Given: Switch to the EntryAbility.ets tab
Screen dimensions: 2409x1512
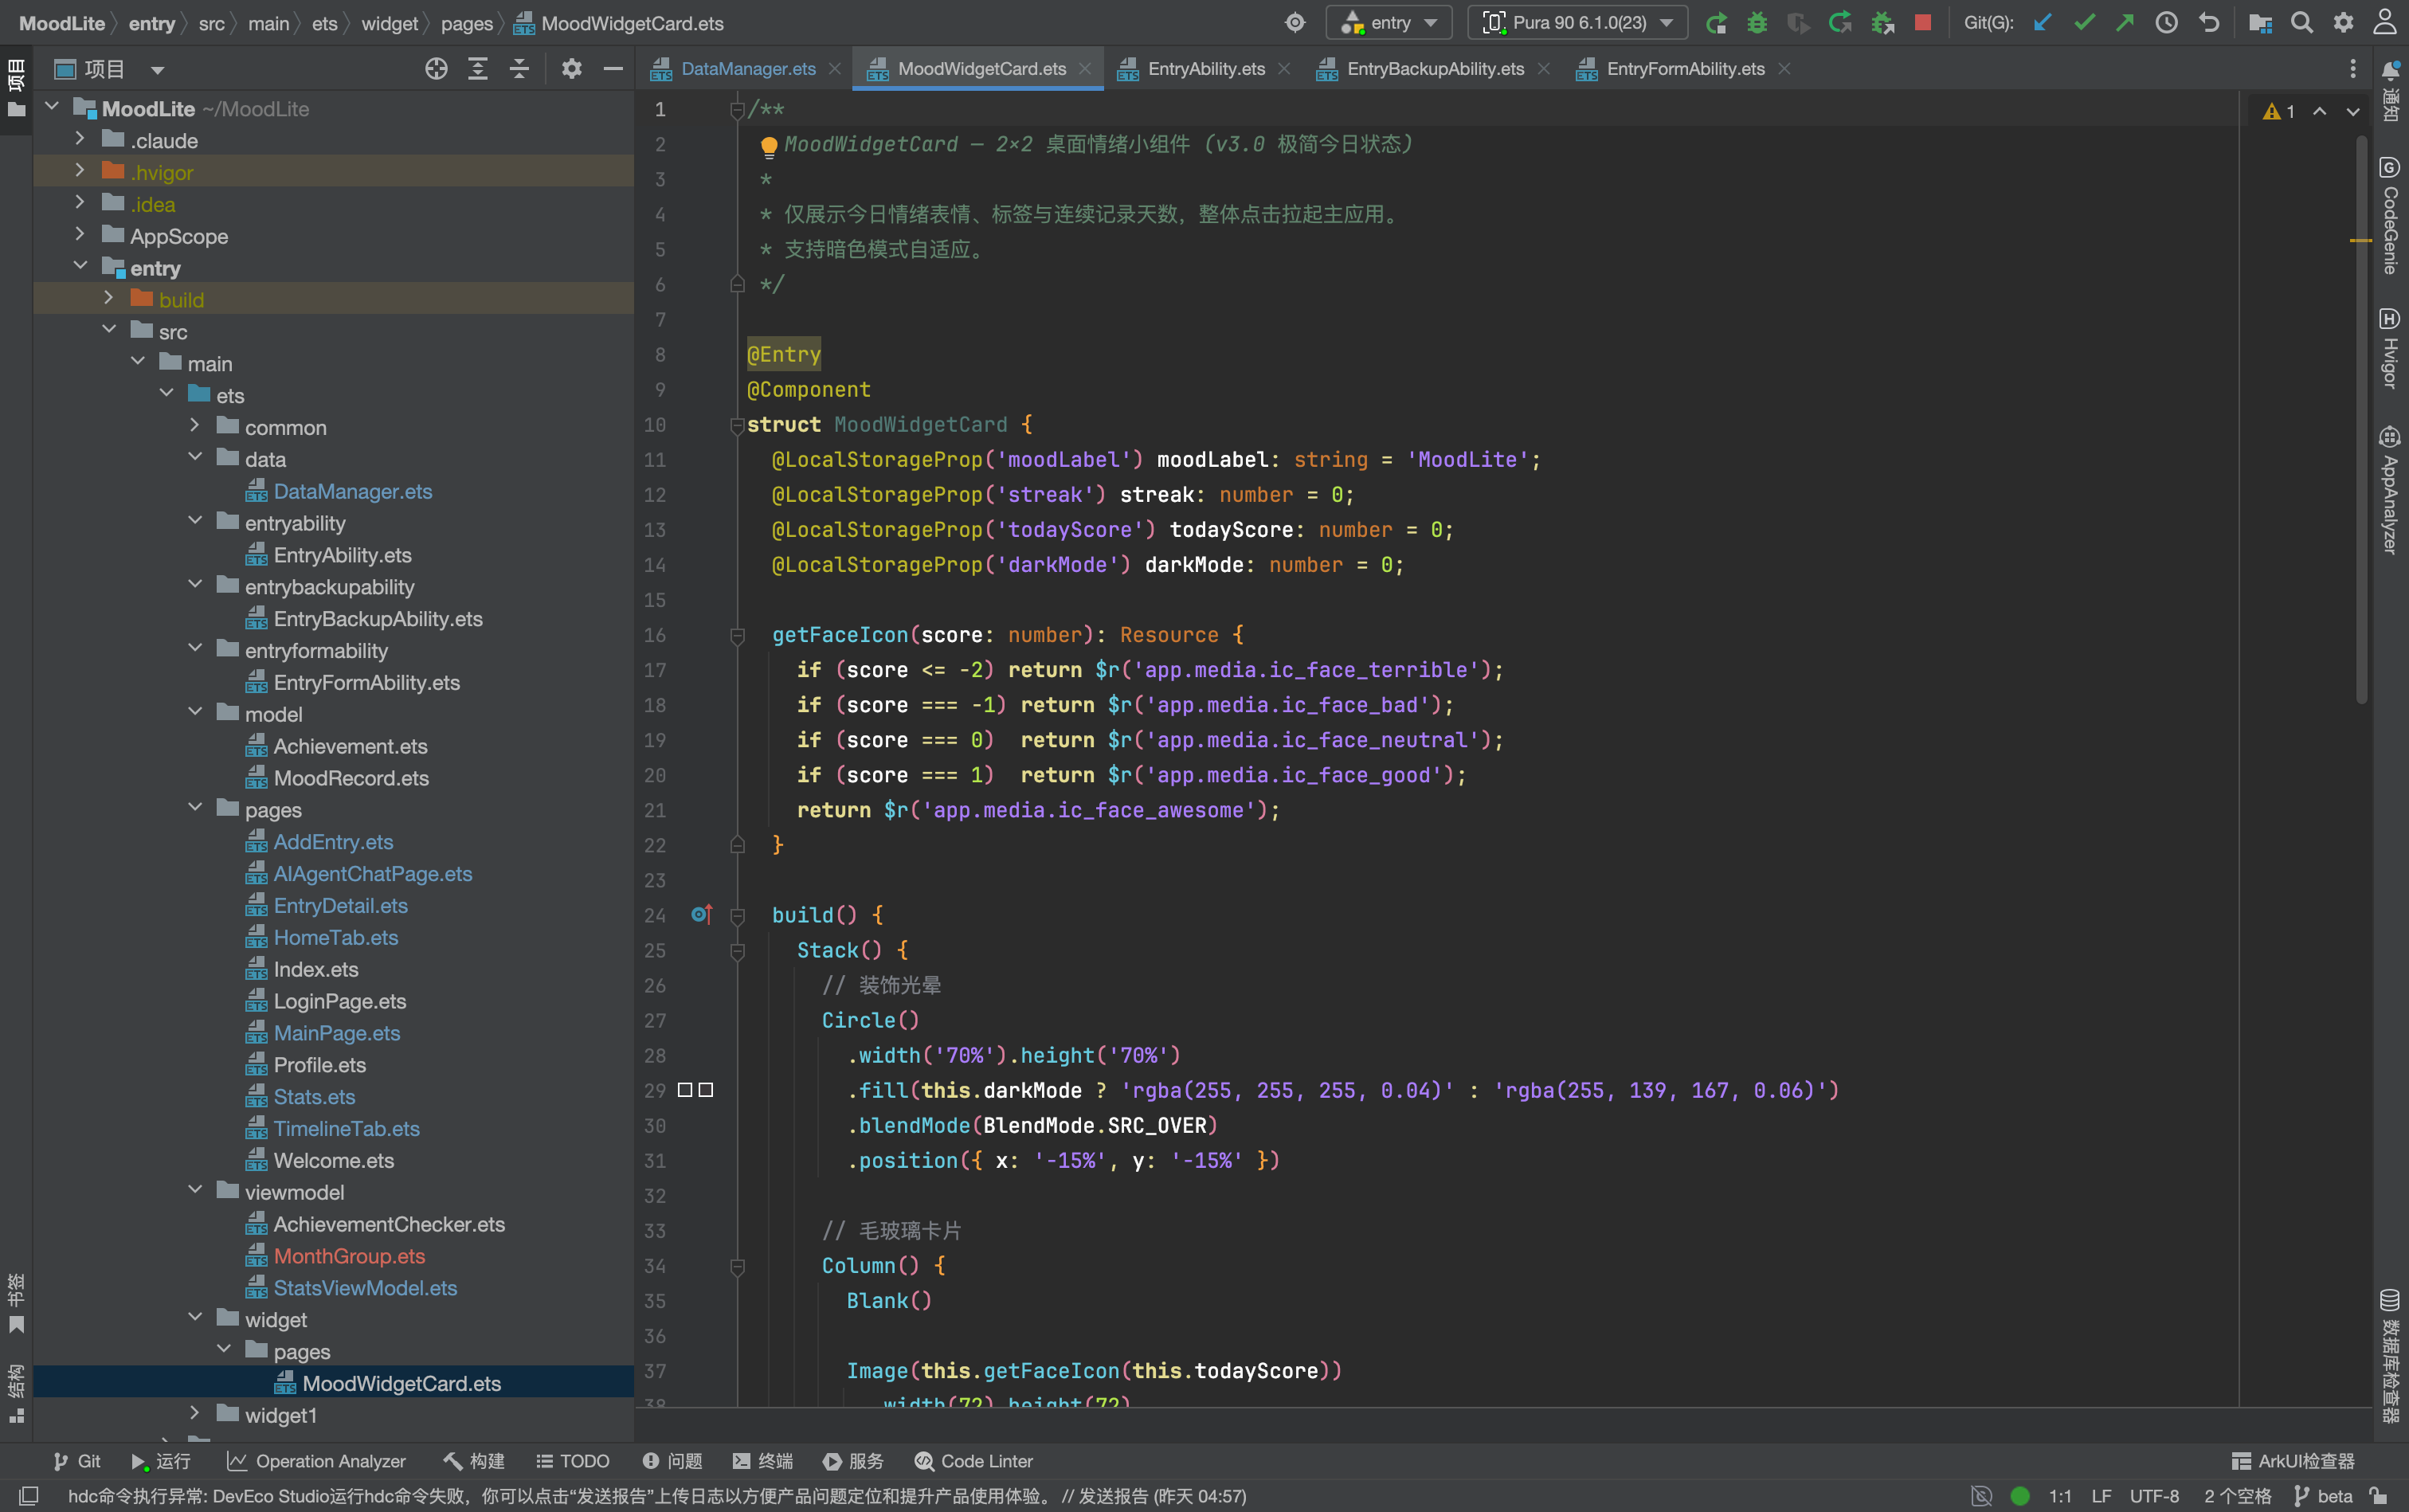Looking at the screenshot, I should 1205,69.
